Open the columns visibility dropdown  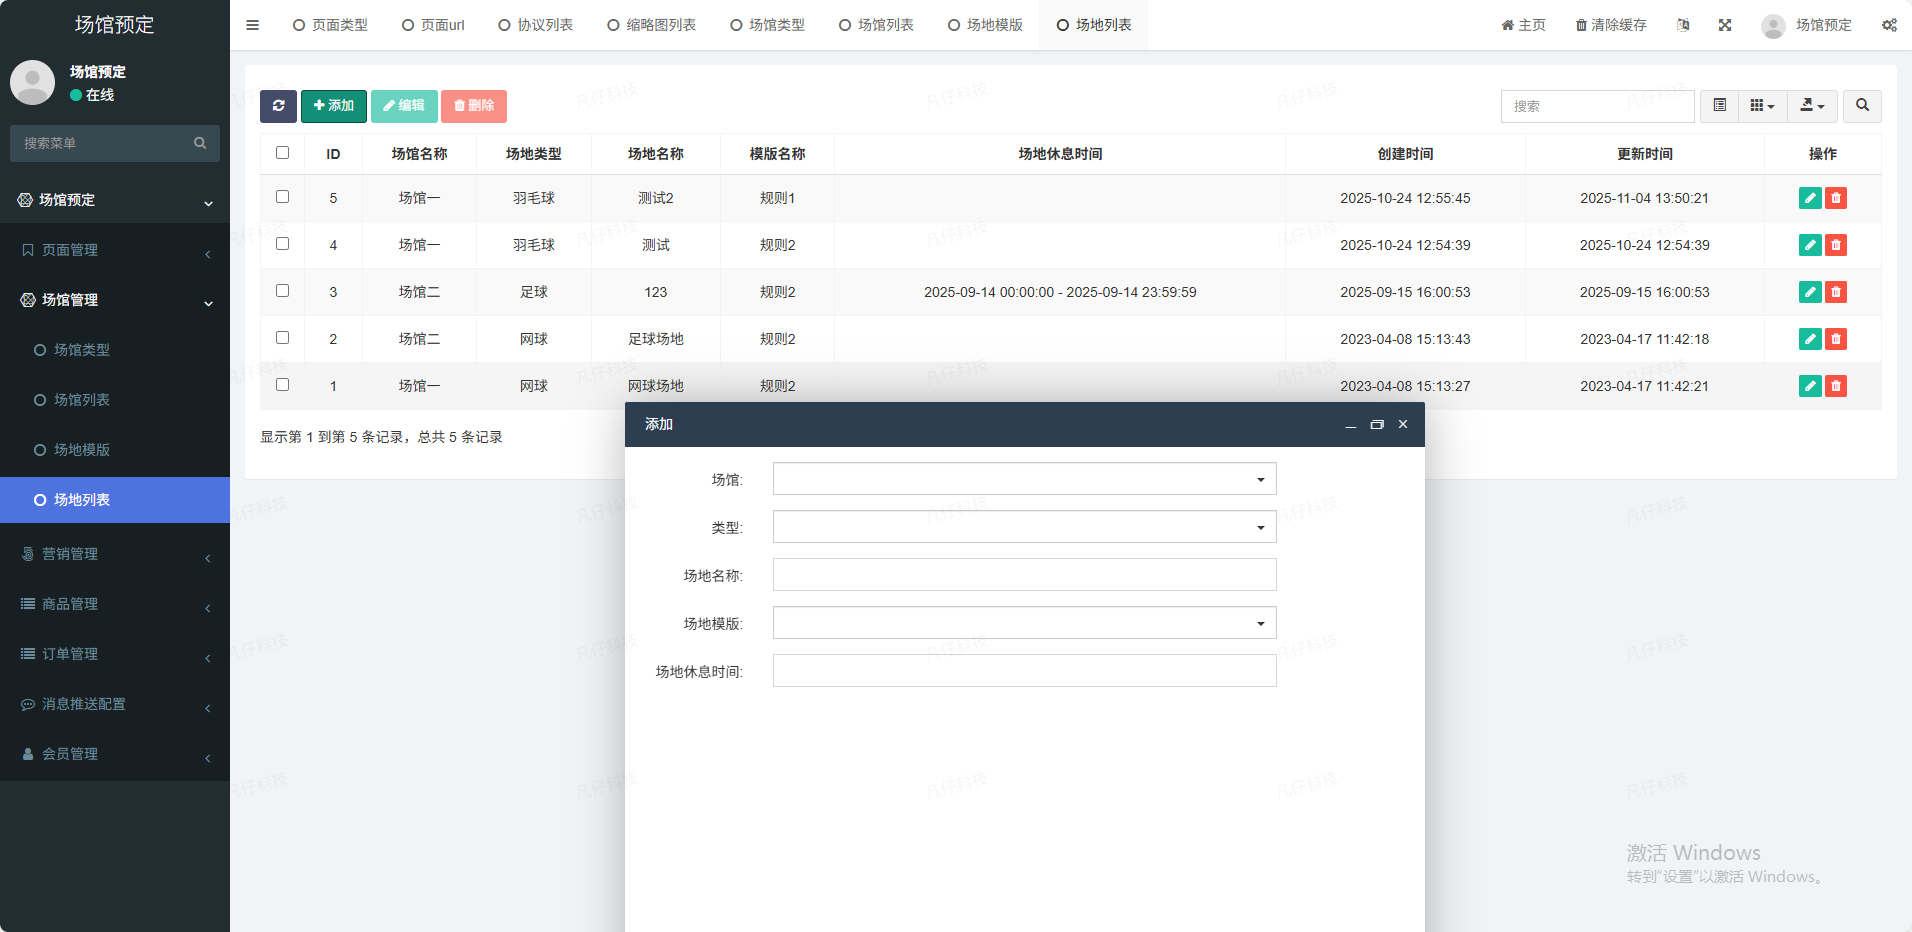point(1762,106)
